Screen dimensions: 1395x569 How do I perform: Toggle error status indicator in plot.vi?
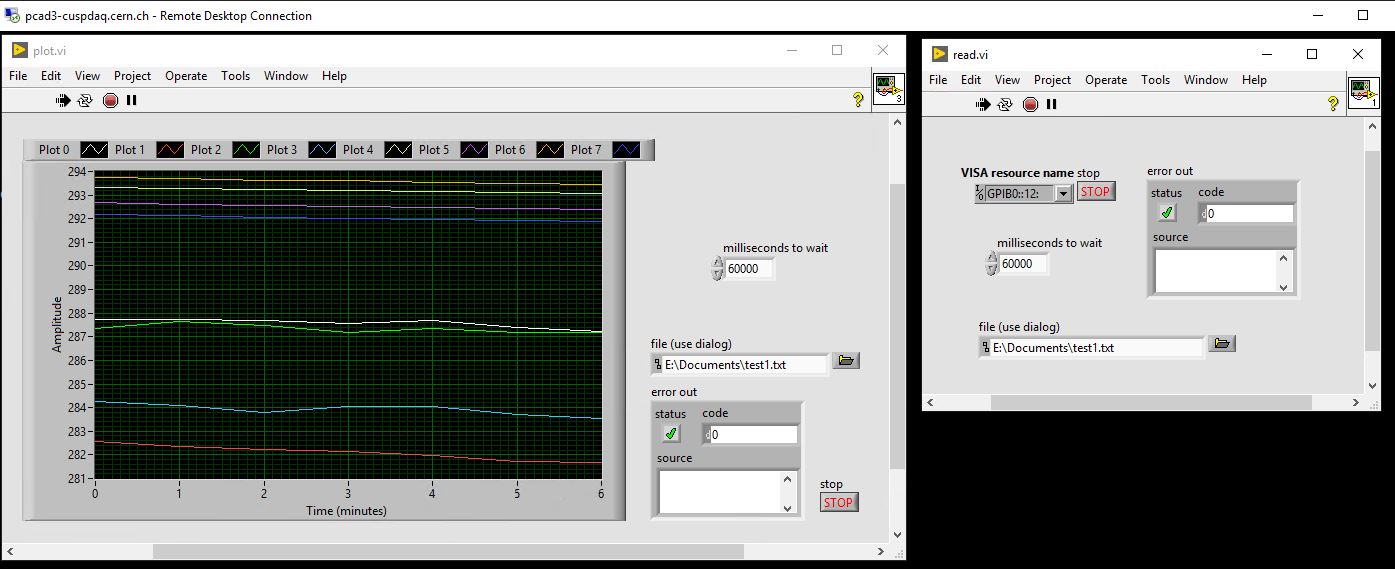tap(671, 434)
